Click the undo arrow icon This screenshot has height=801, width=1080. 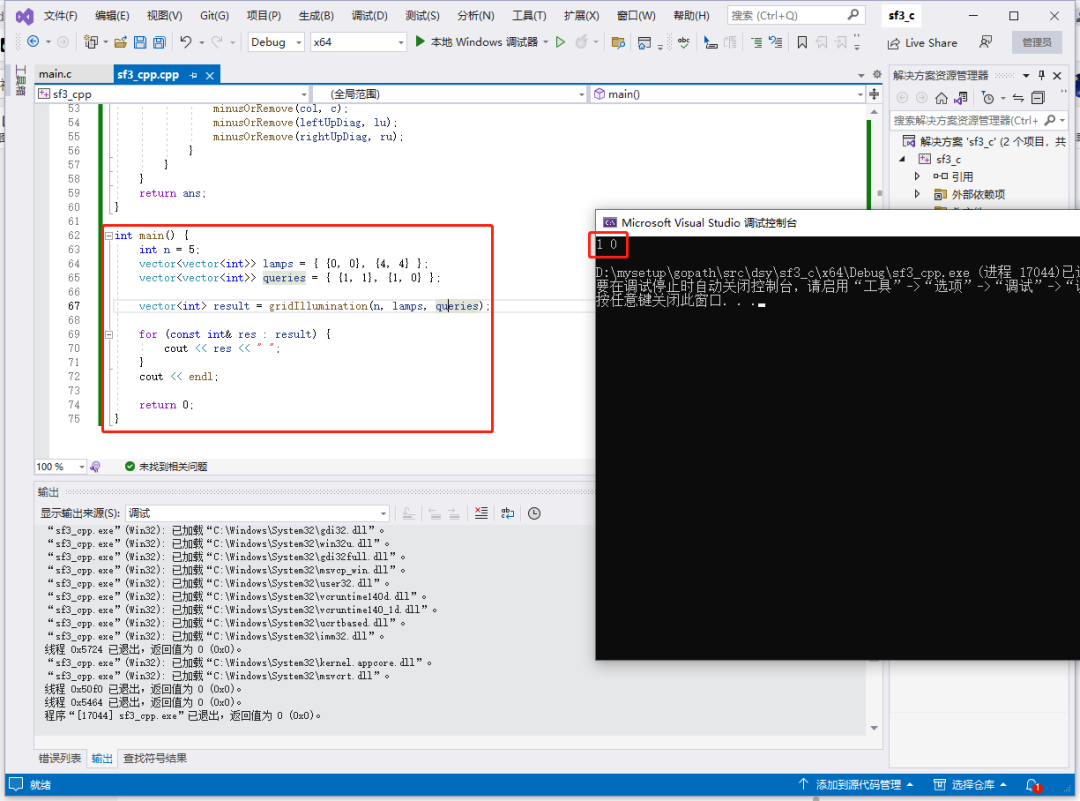tap(185, 42)
